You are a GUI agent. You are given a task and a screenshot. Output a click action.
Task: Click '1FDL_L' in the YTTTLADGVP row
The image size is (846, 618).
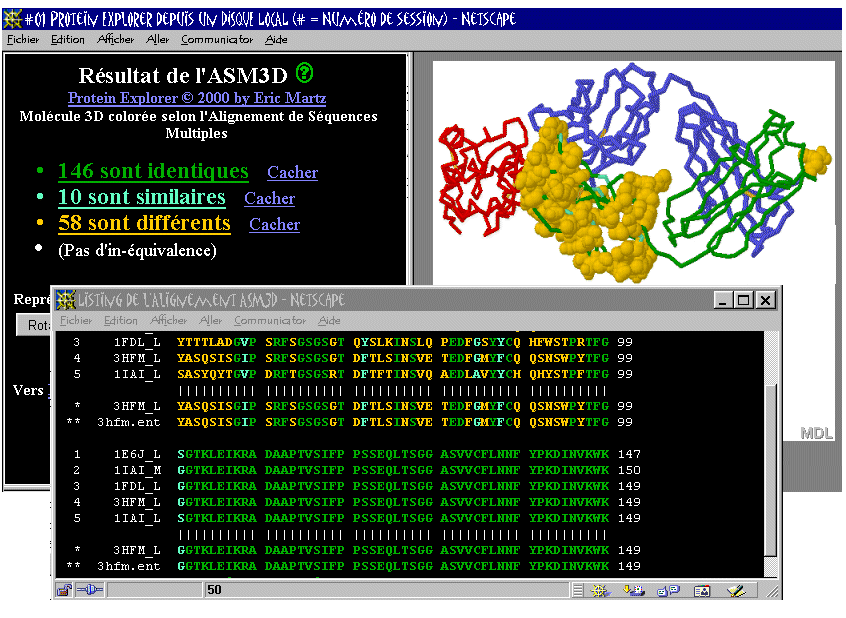(137, 342)
